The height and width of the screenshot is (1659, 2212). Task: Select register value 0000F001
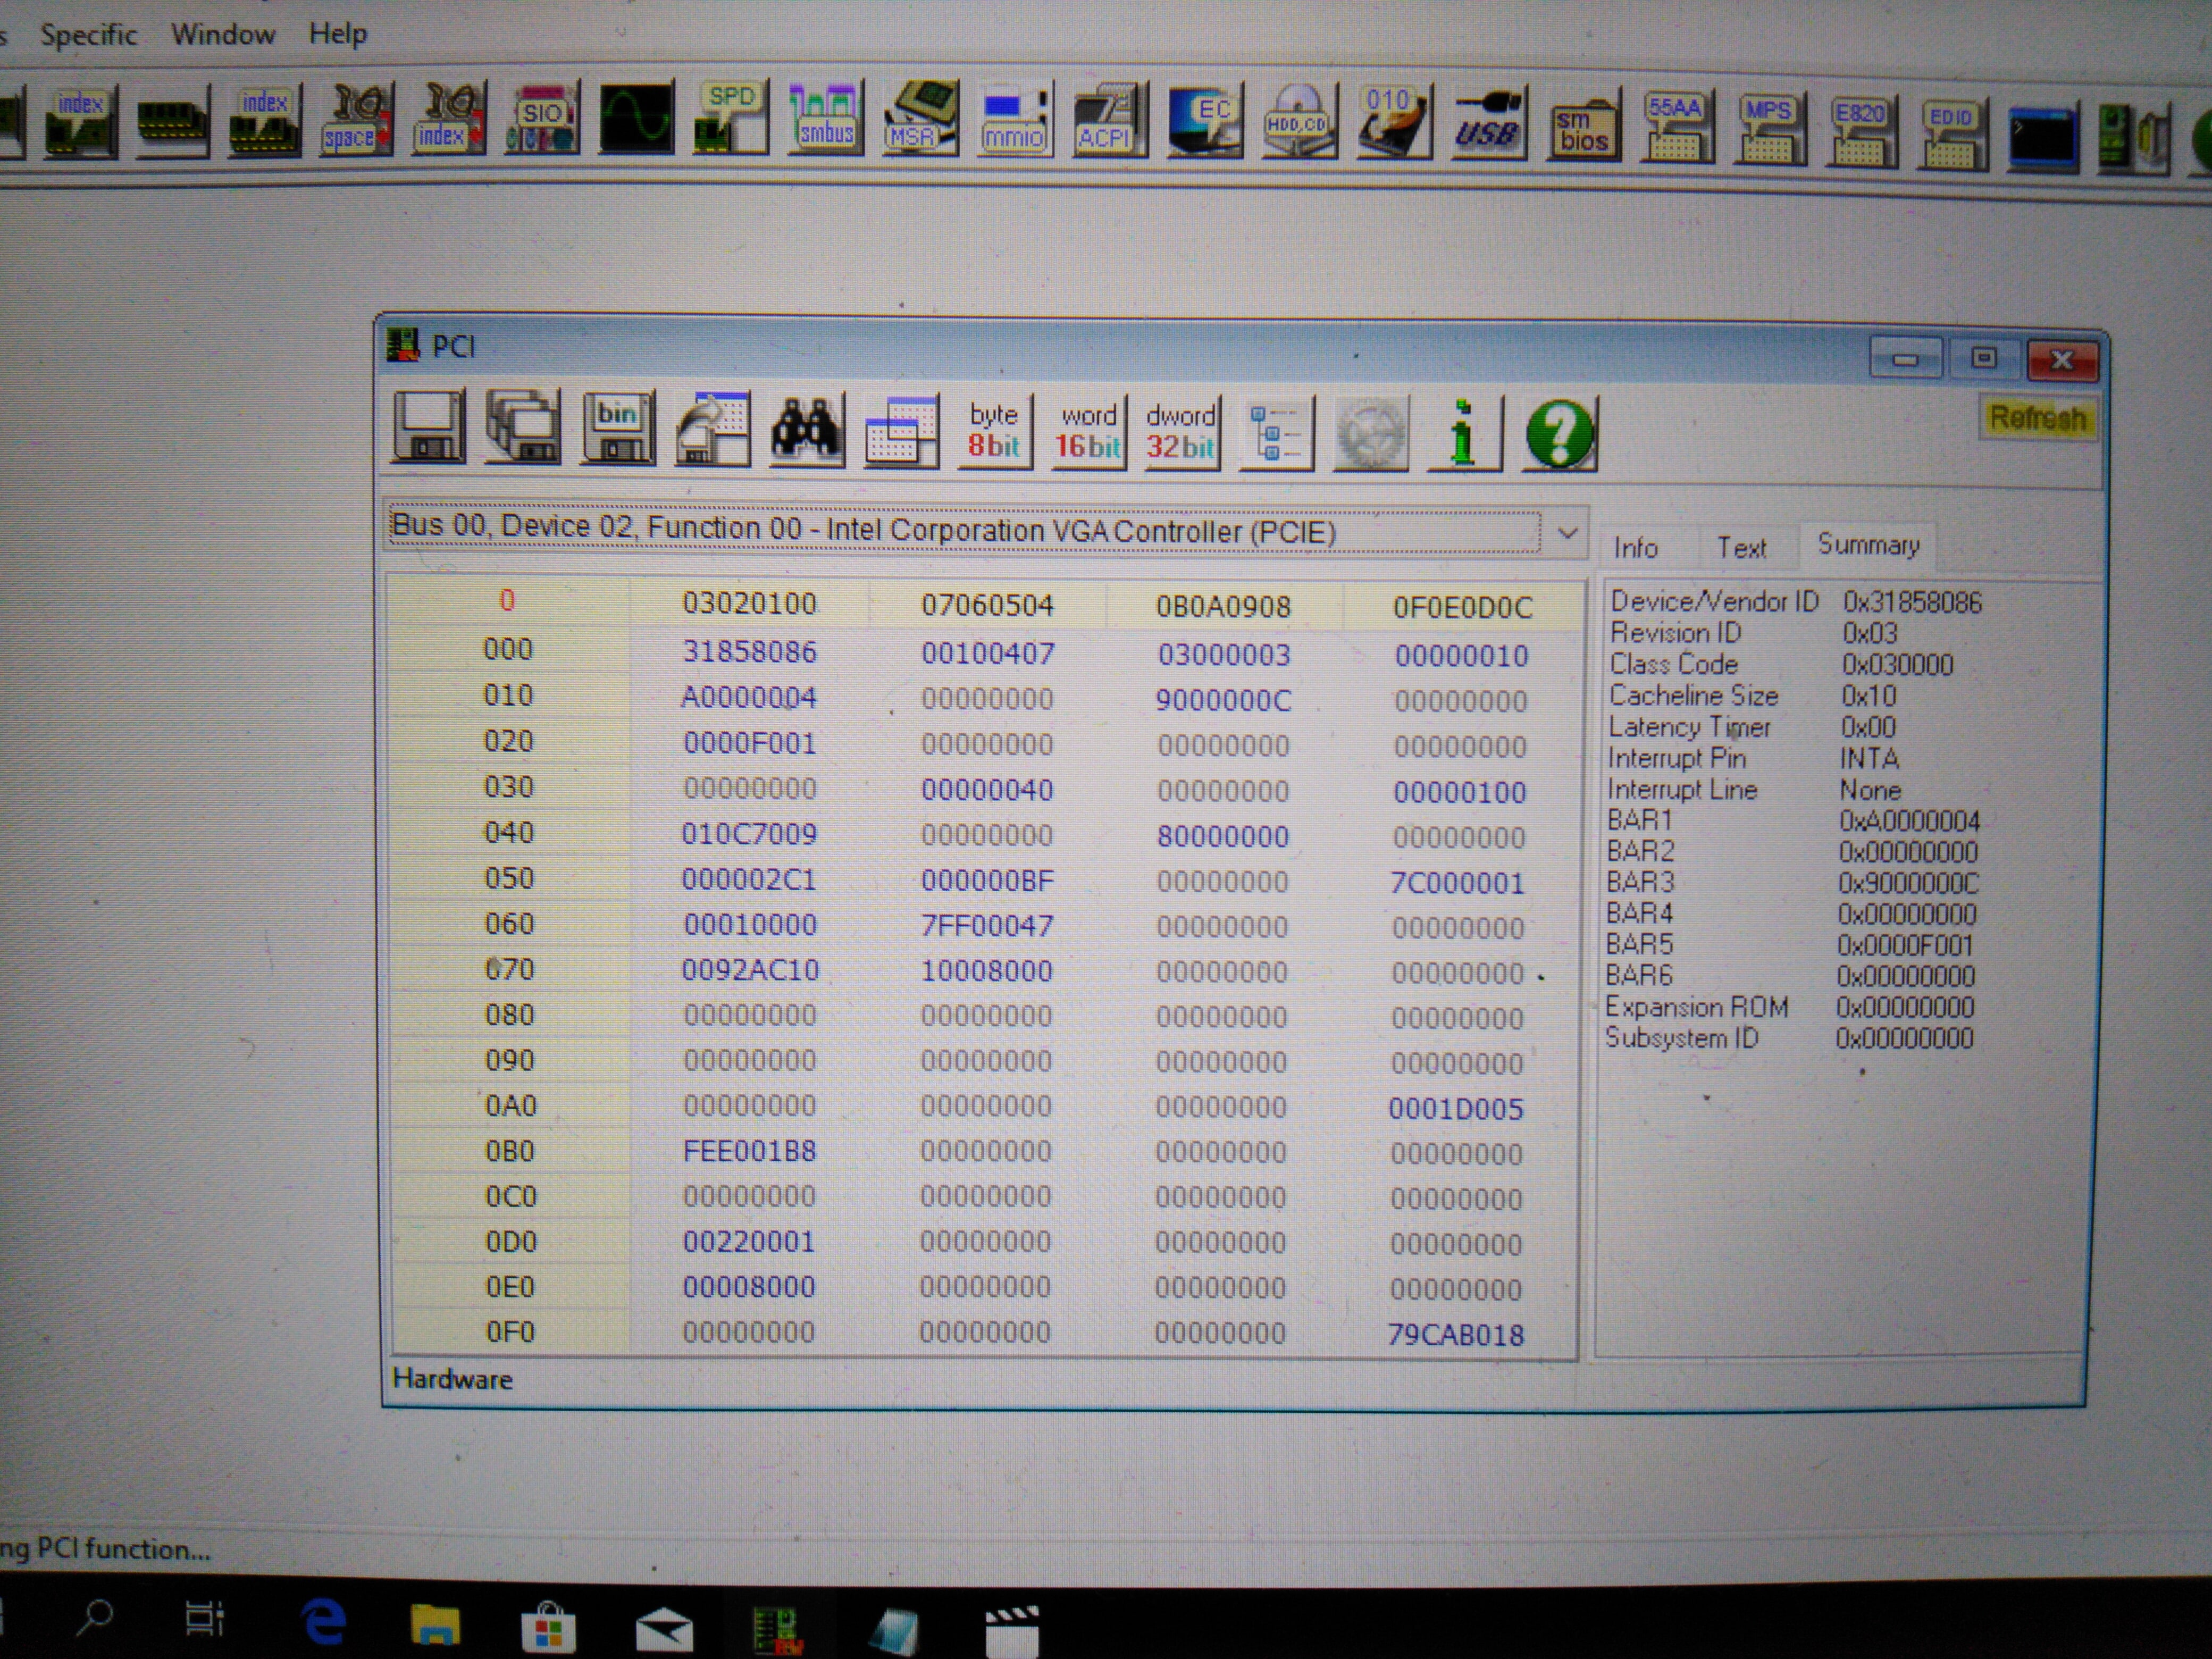click(x=749, y=743)
